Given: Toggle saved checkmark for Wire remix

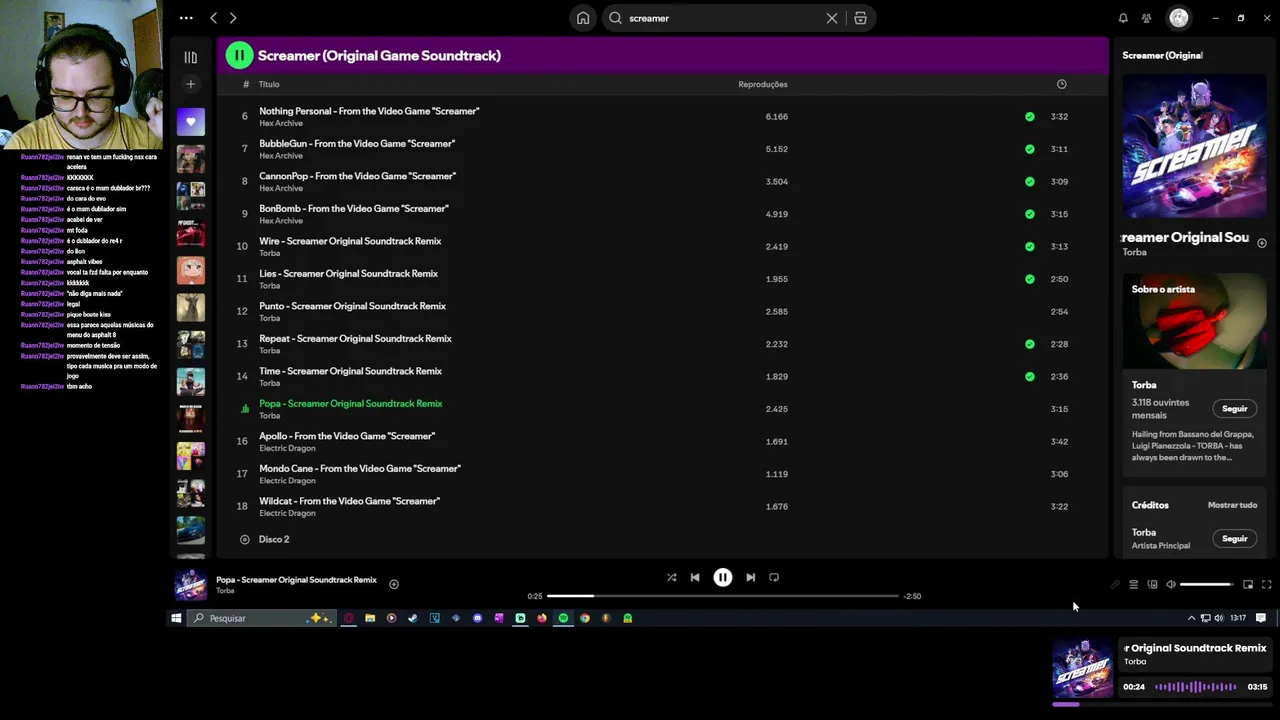Looking at the screenshot, I should [1030, 247].
